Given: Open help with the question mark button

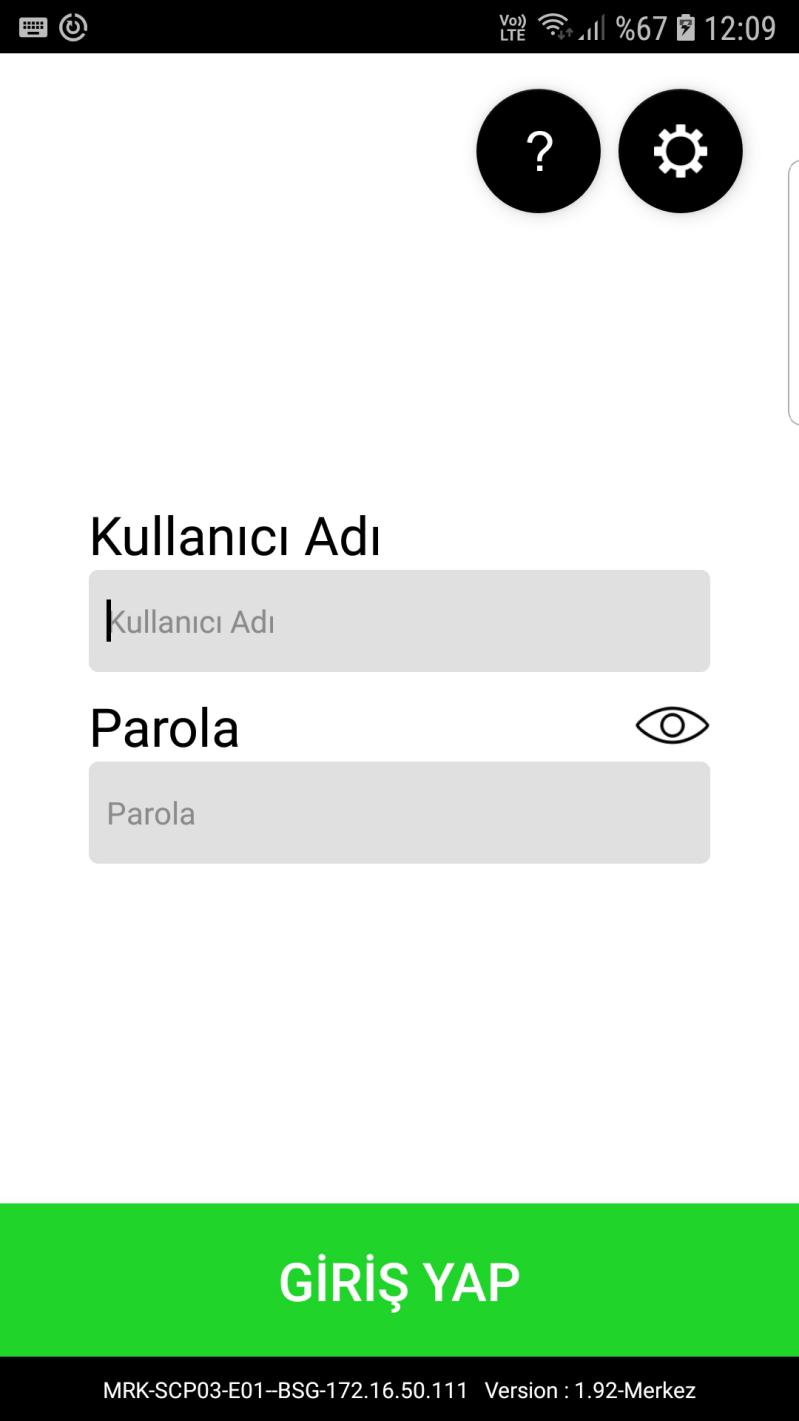Looking at the screenshot, I should (538, 151).
